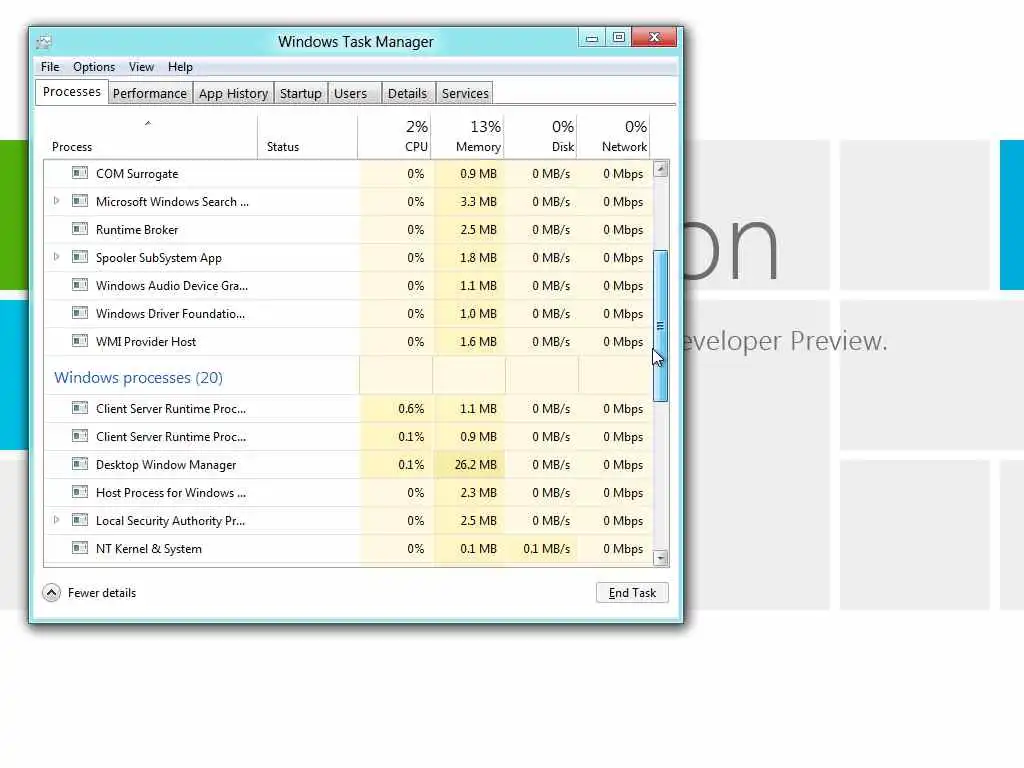1024x768 pixels.
Task: Open the File menu
Action: [50, 67]
